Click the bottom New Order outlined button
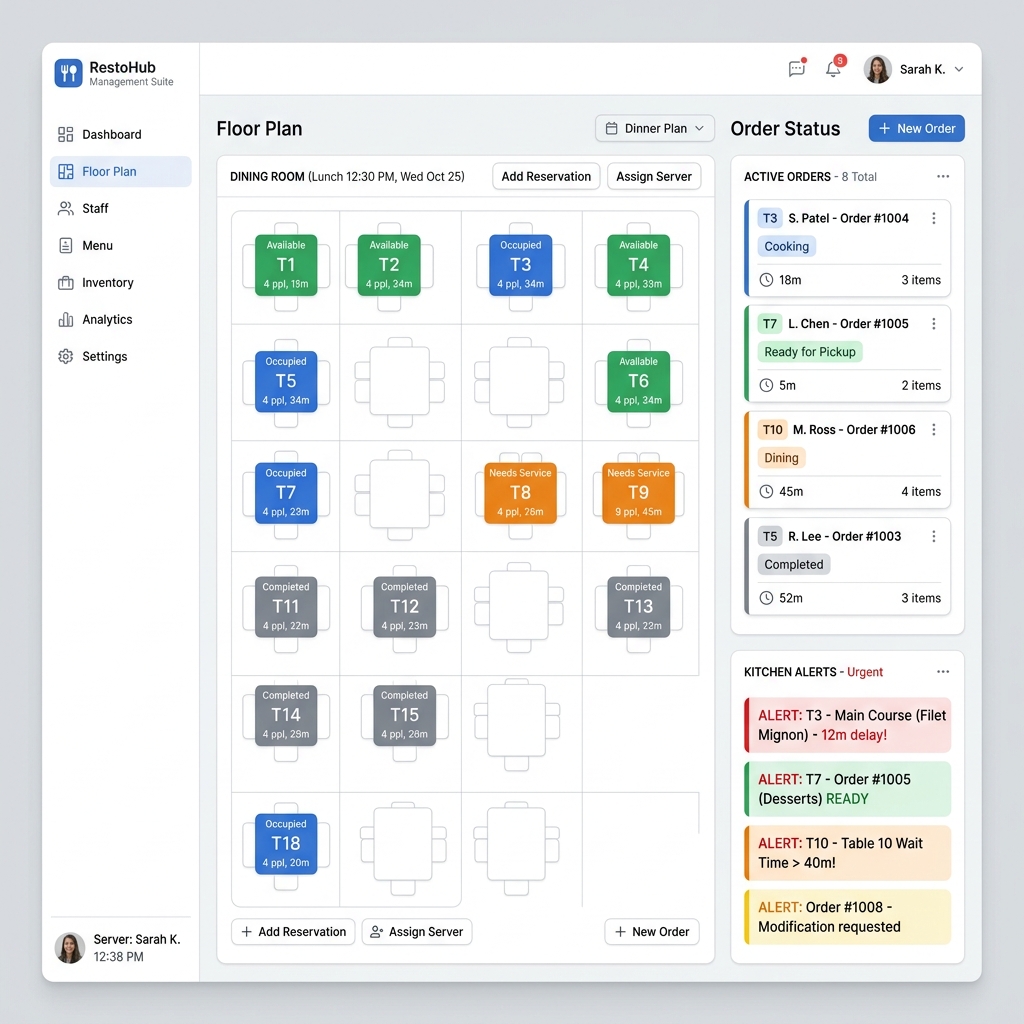1024x1024 pixels. (x=652, y=932)
